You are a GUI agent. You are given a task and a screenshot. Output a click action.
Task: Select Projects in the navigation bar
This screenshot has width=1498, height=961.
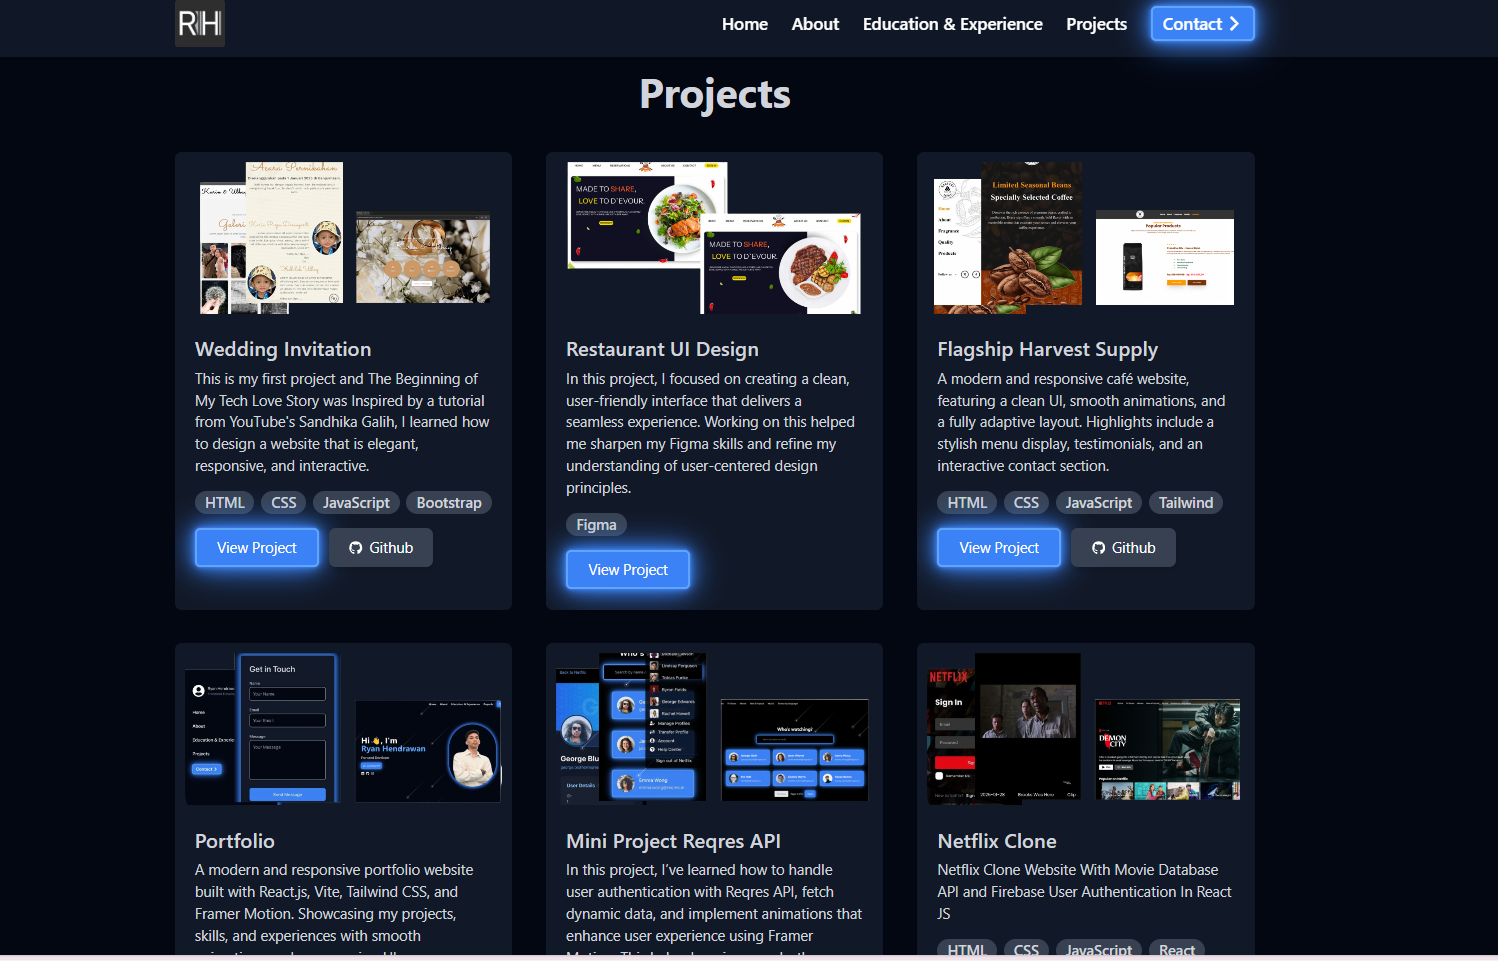pyautogui.click(x=1096, y=24)
